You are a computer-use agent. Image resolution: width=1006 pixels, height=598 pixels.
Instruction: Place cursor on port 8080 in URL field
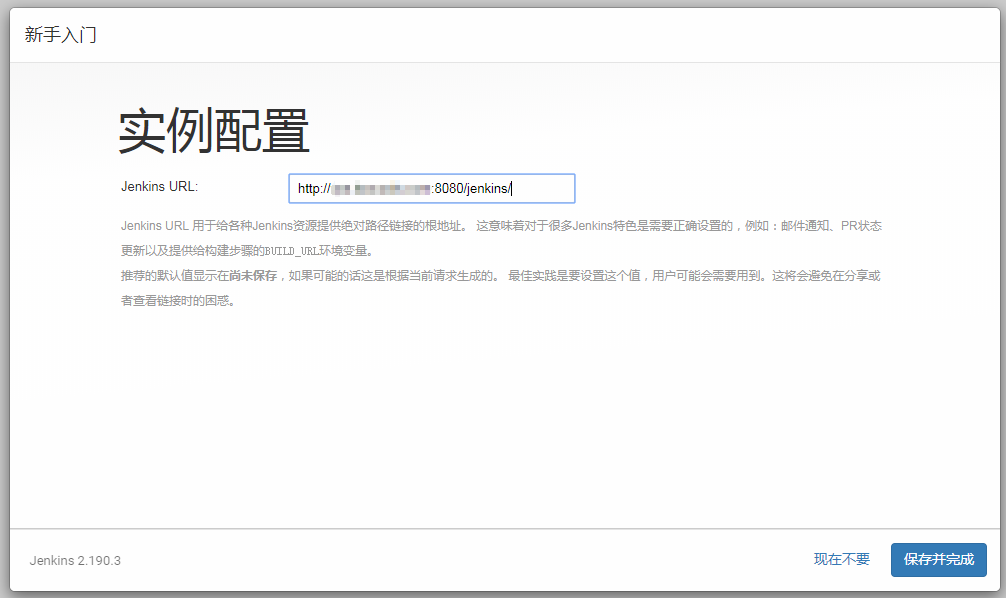pyautogui.click(x=448, y=189)
